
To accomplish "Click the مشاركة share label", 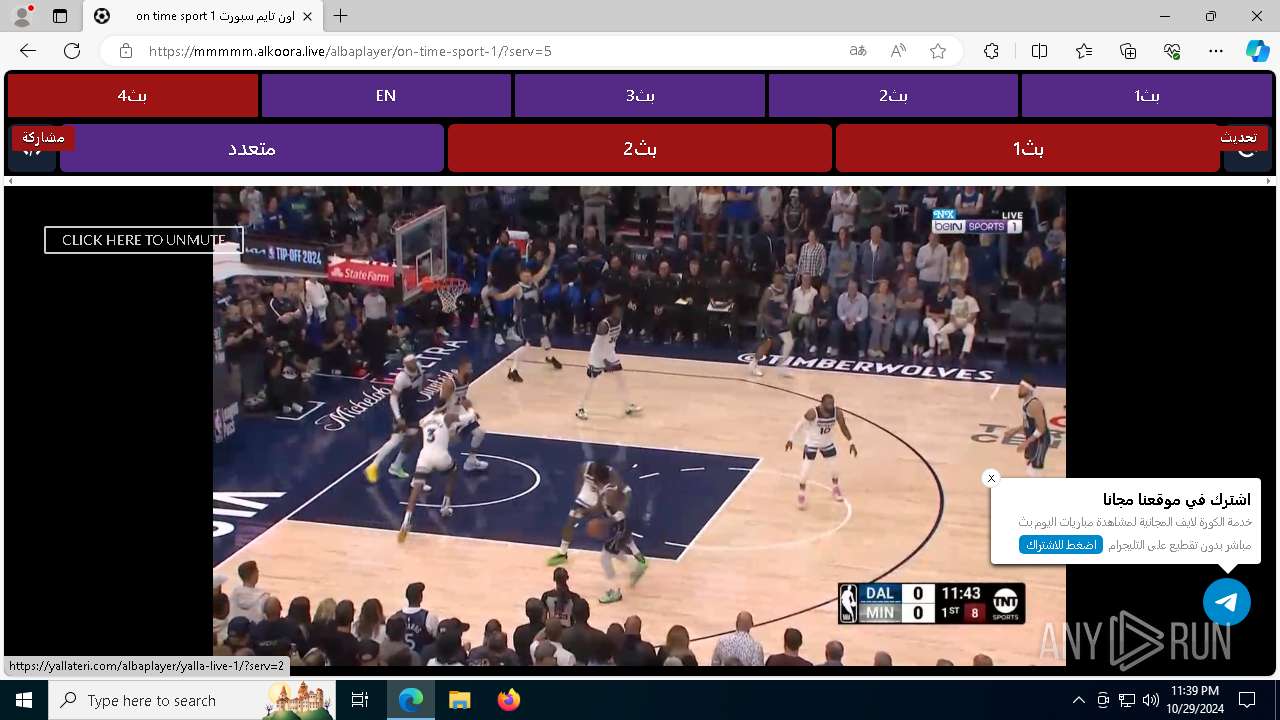I will coord(43,137).
